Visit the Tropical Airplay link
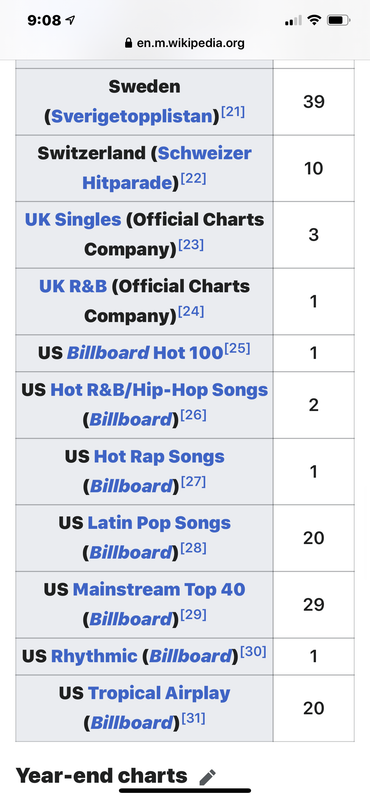This screenshot has width=370, height=800. (x=159, y=693)
